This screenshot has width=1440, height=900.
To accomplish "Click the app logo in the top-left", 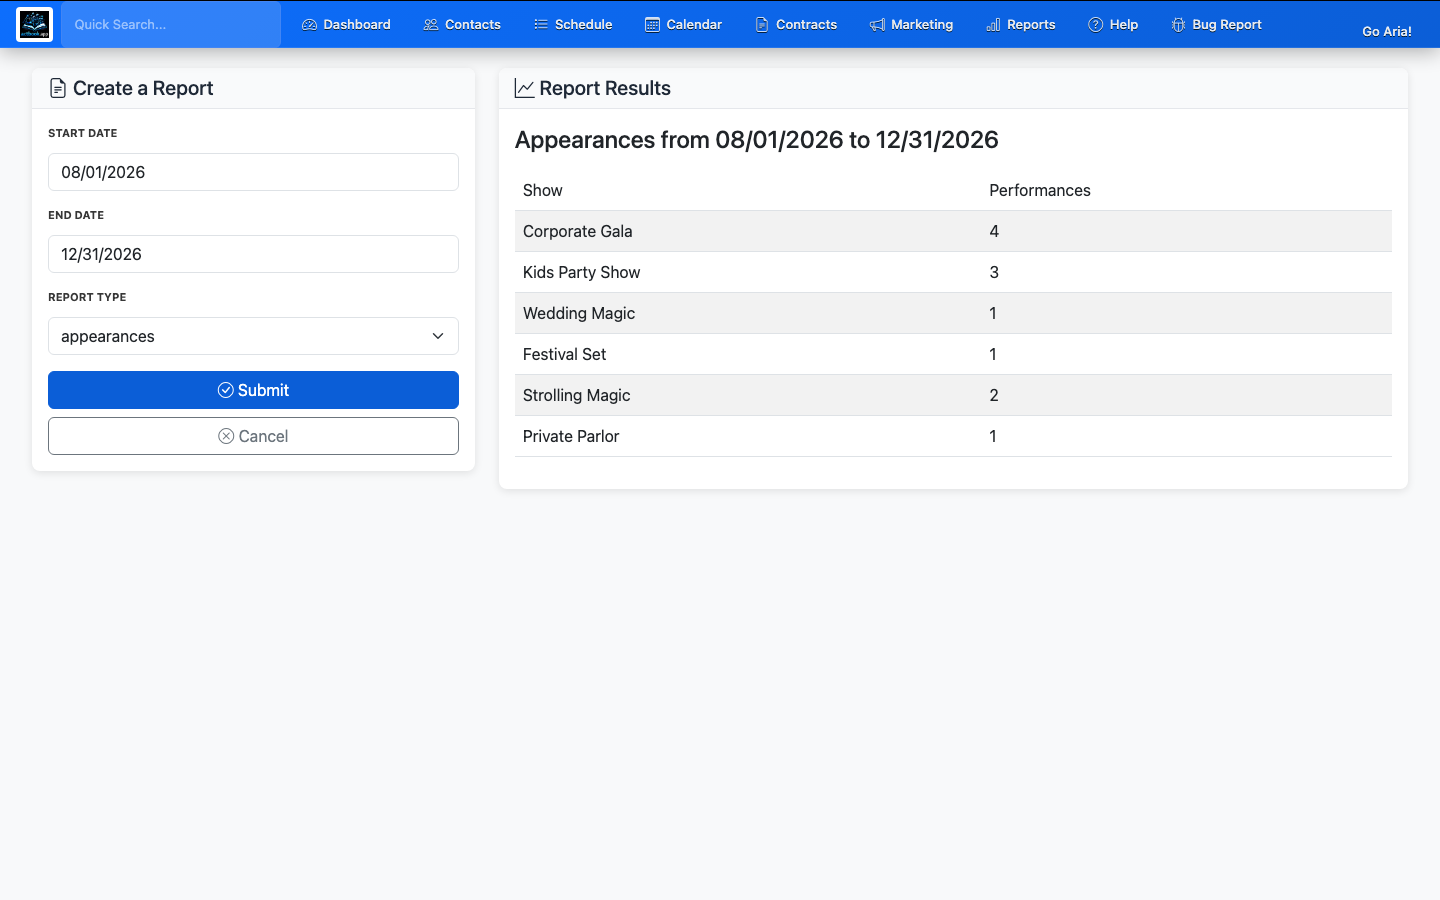I will point(35,24).
